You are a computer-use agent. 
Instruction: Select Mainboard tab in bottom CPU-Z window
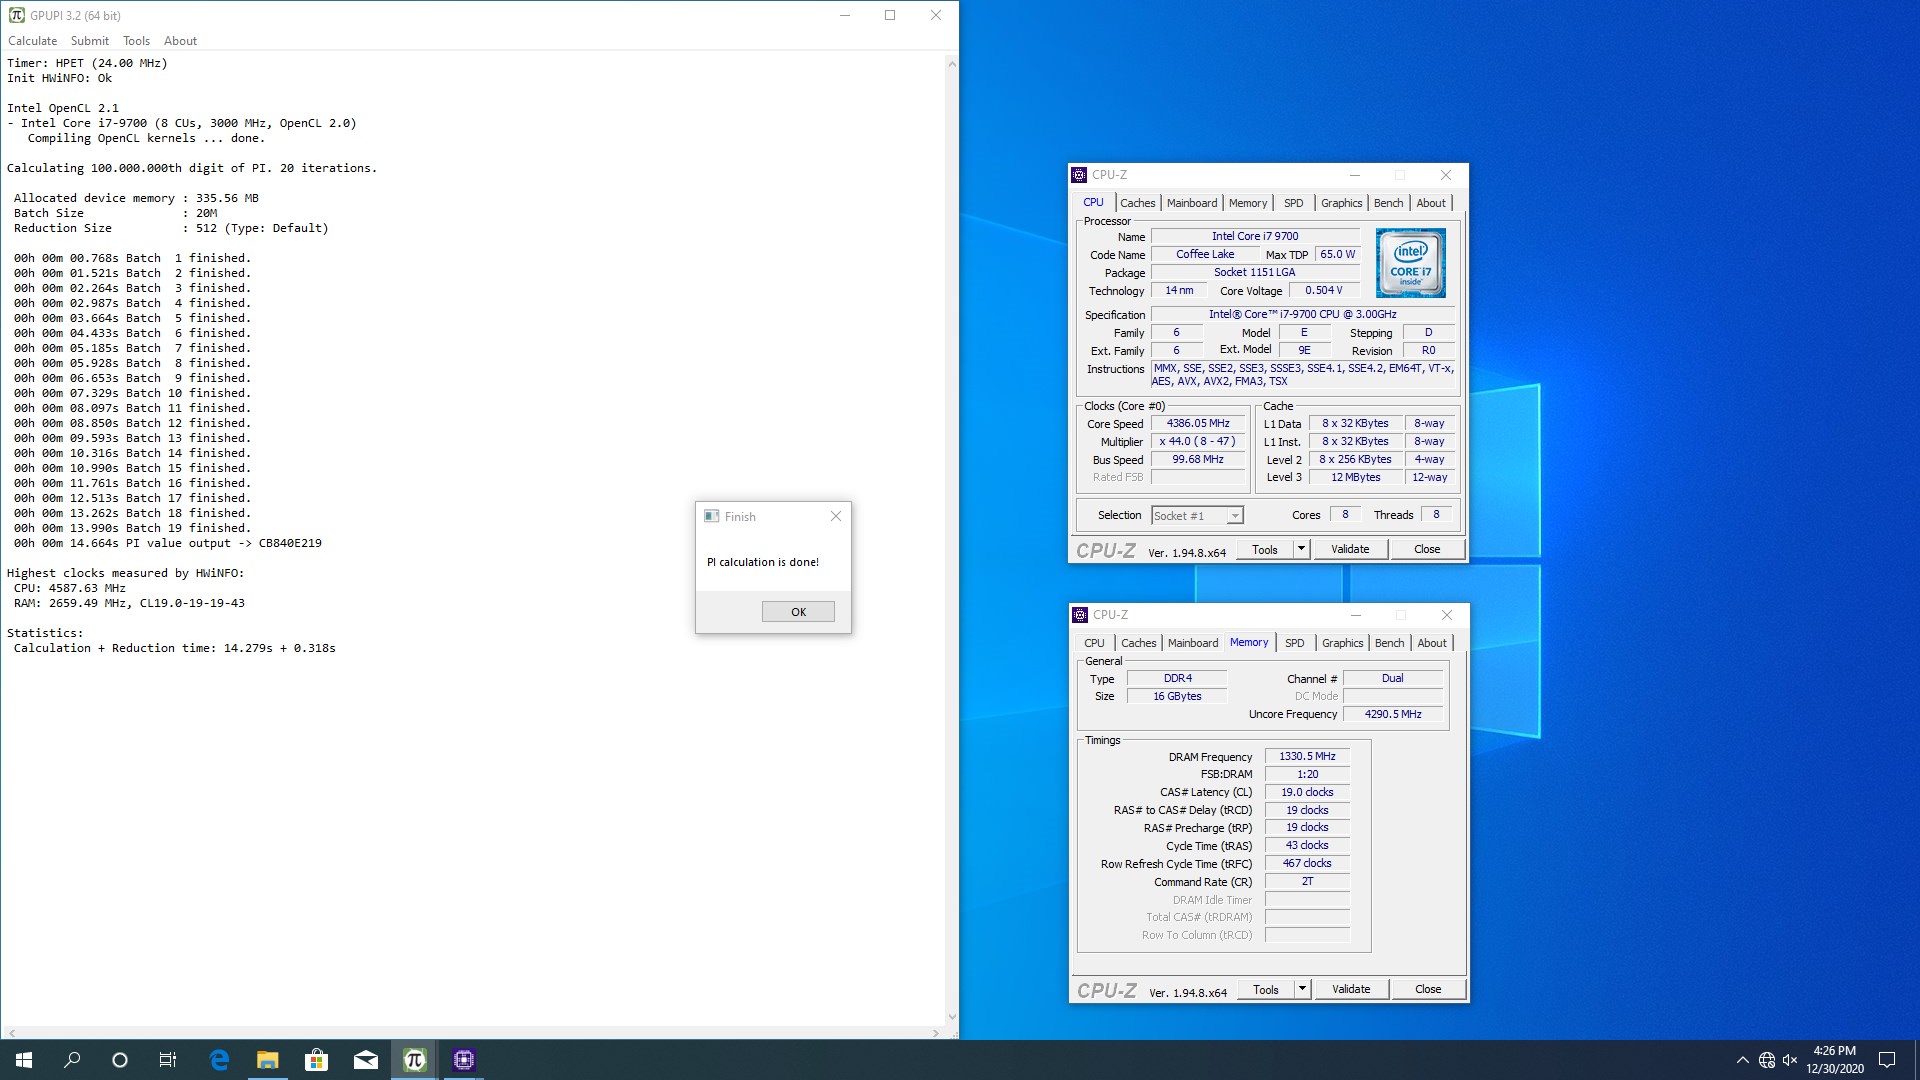pos(1193,643)
